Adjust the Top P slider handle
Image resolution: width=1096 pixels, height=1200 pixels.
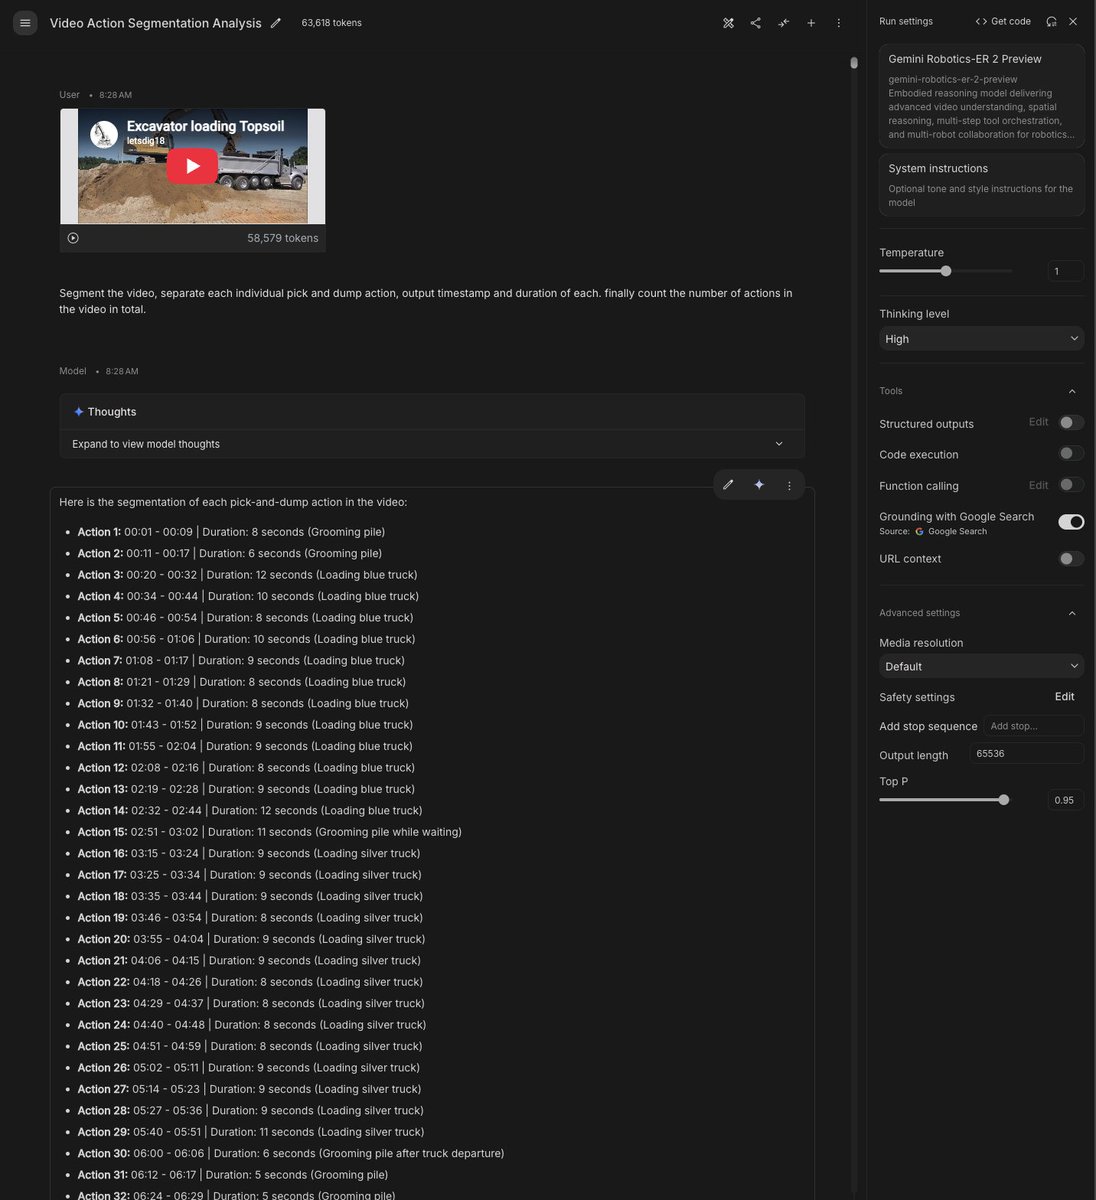pyautogui.click(x=1004, y=800)
